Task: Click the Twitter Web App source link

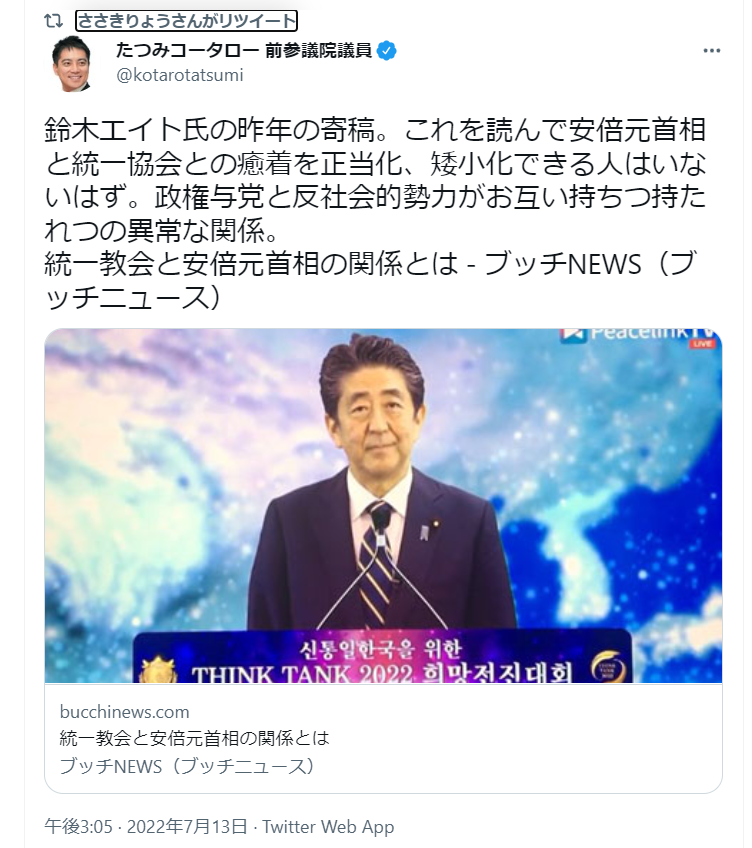Action: 328,826
